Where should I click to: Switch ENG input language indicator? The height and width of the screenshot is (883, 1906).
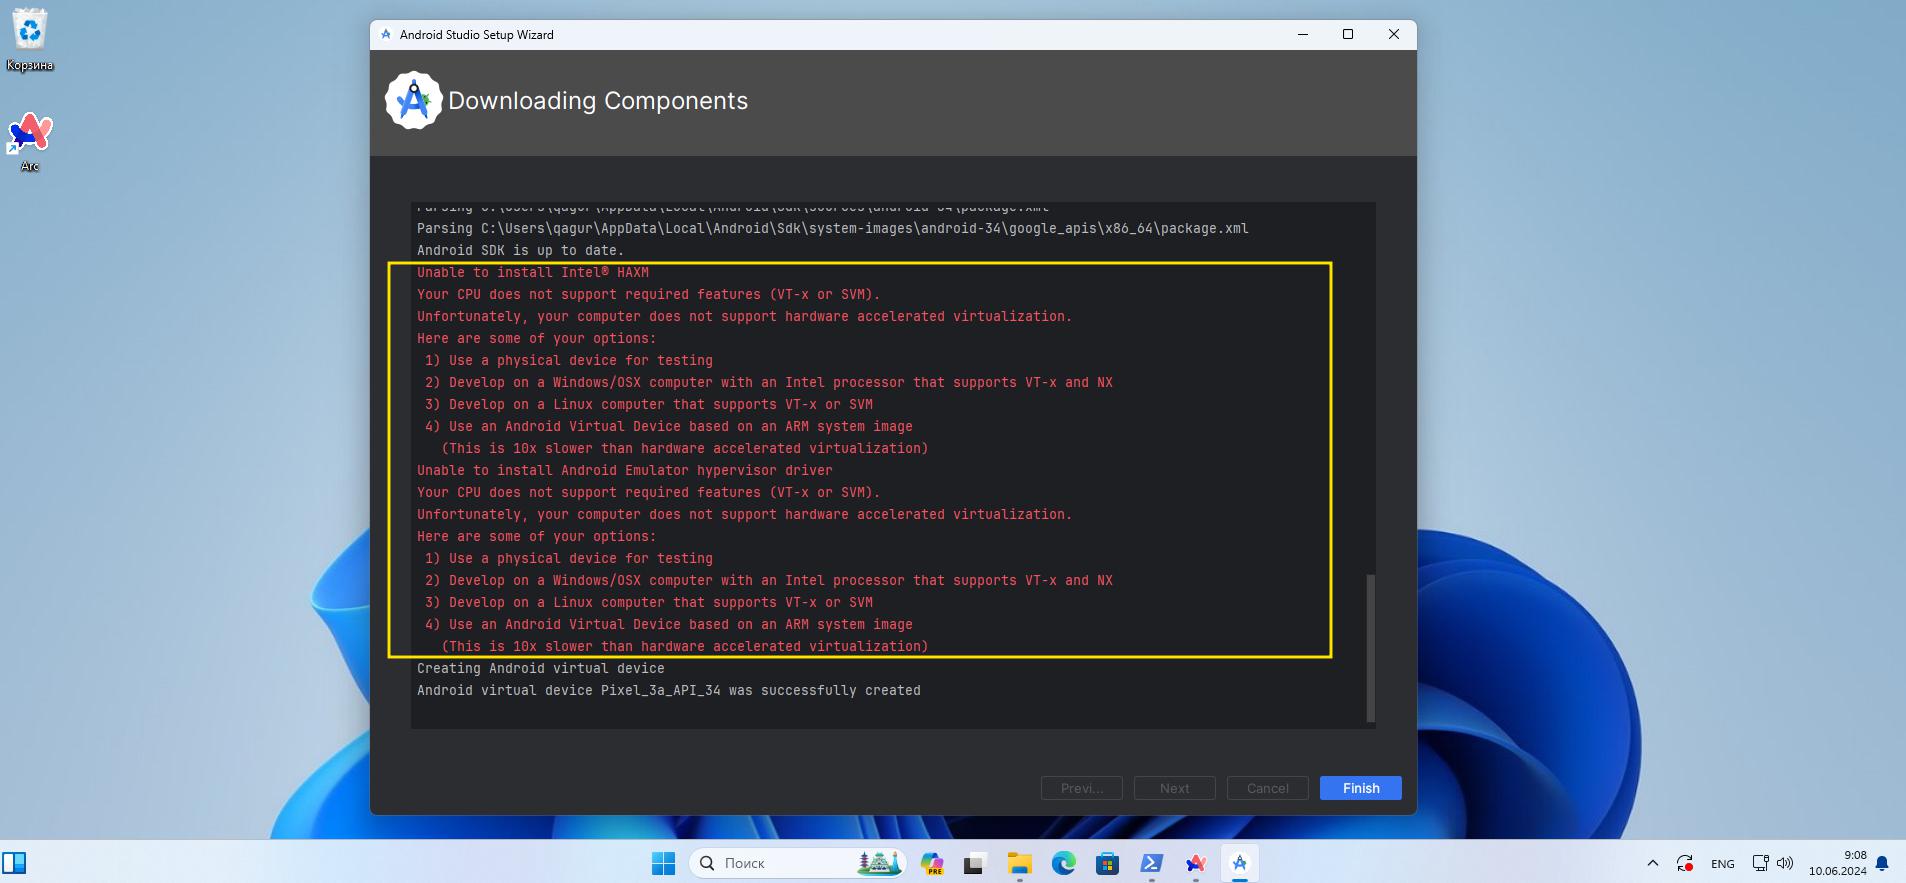[x=1722, y=863]
